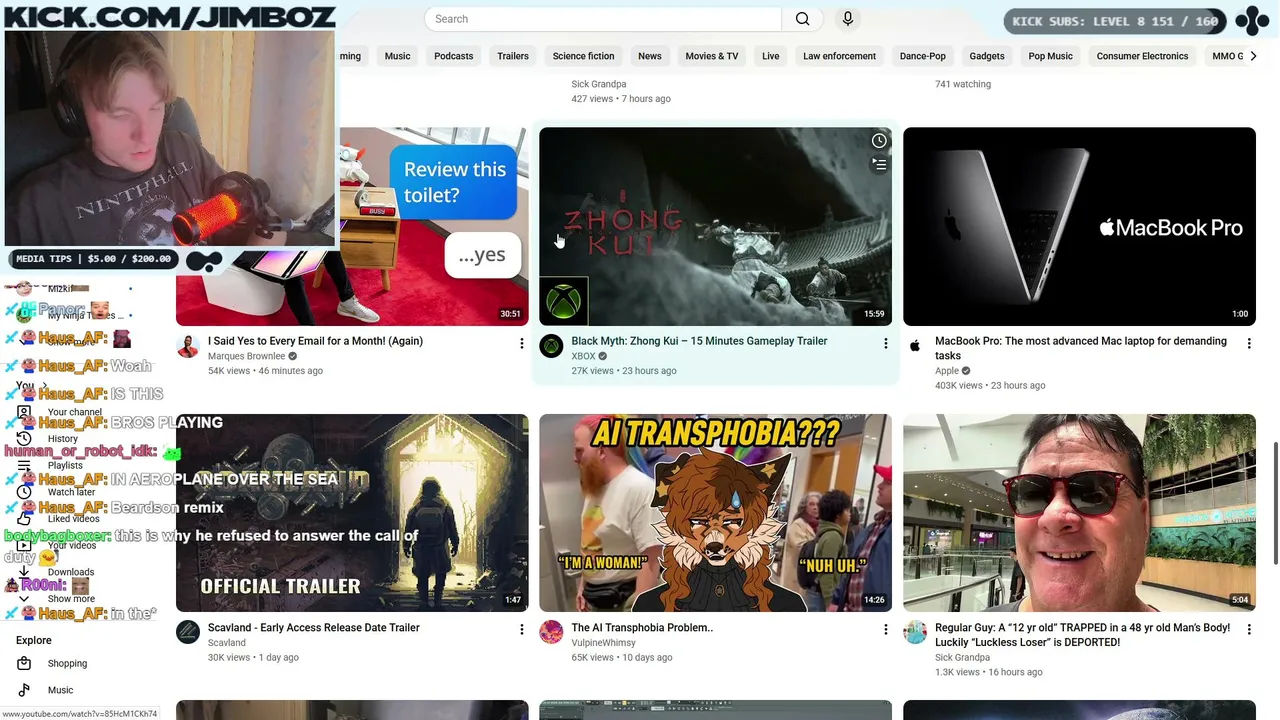The width and height of the screenshot is (1280, 720).
Task: Visit Scavland channel name link
Action: pyautogui.click(x=226, y=643)
